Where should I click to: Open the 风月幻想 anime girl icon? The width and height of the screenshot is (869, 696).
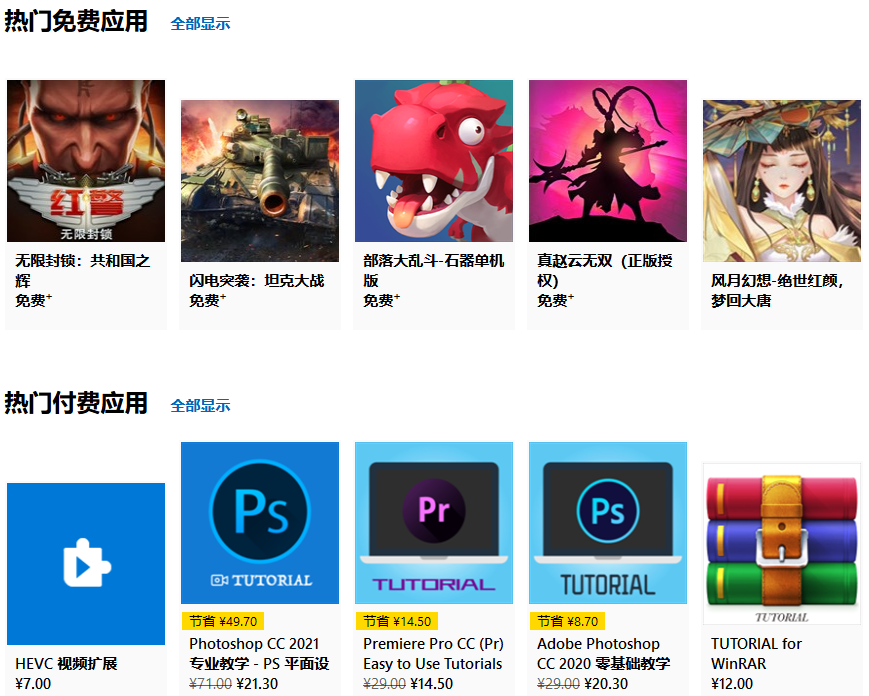[x=782, y=181]
